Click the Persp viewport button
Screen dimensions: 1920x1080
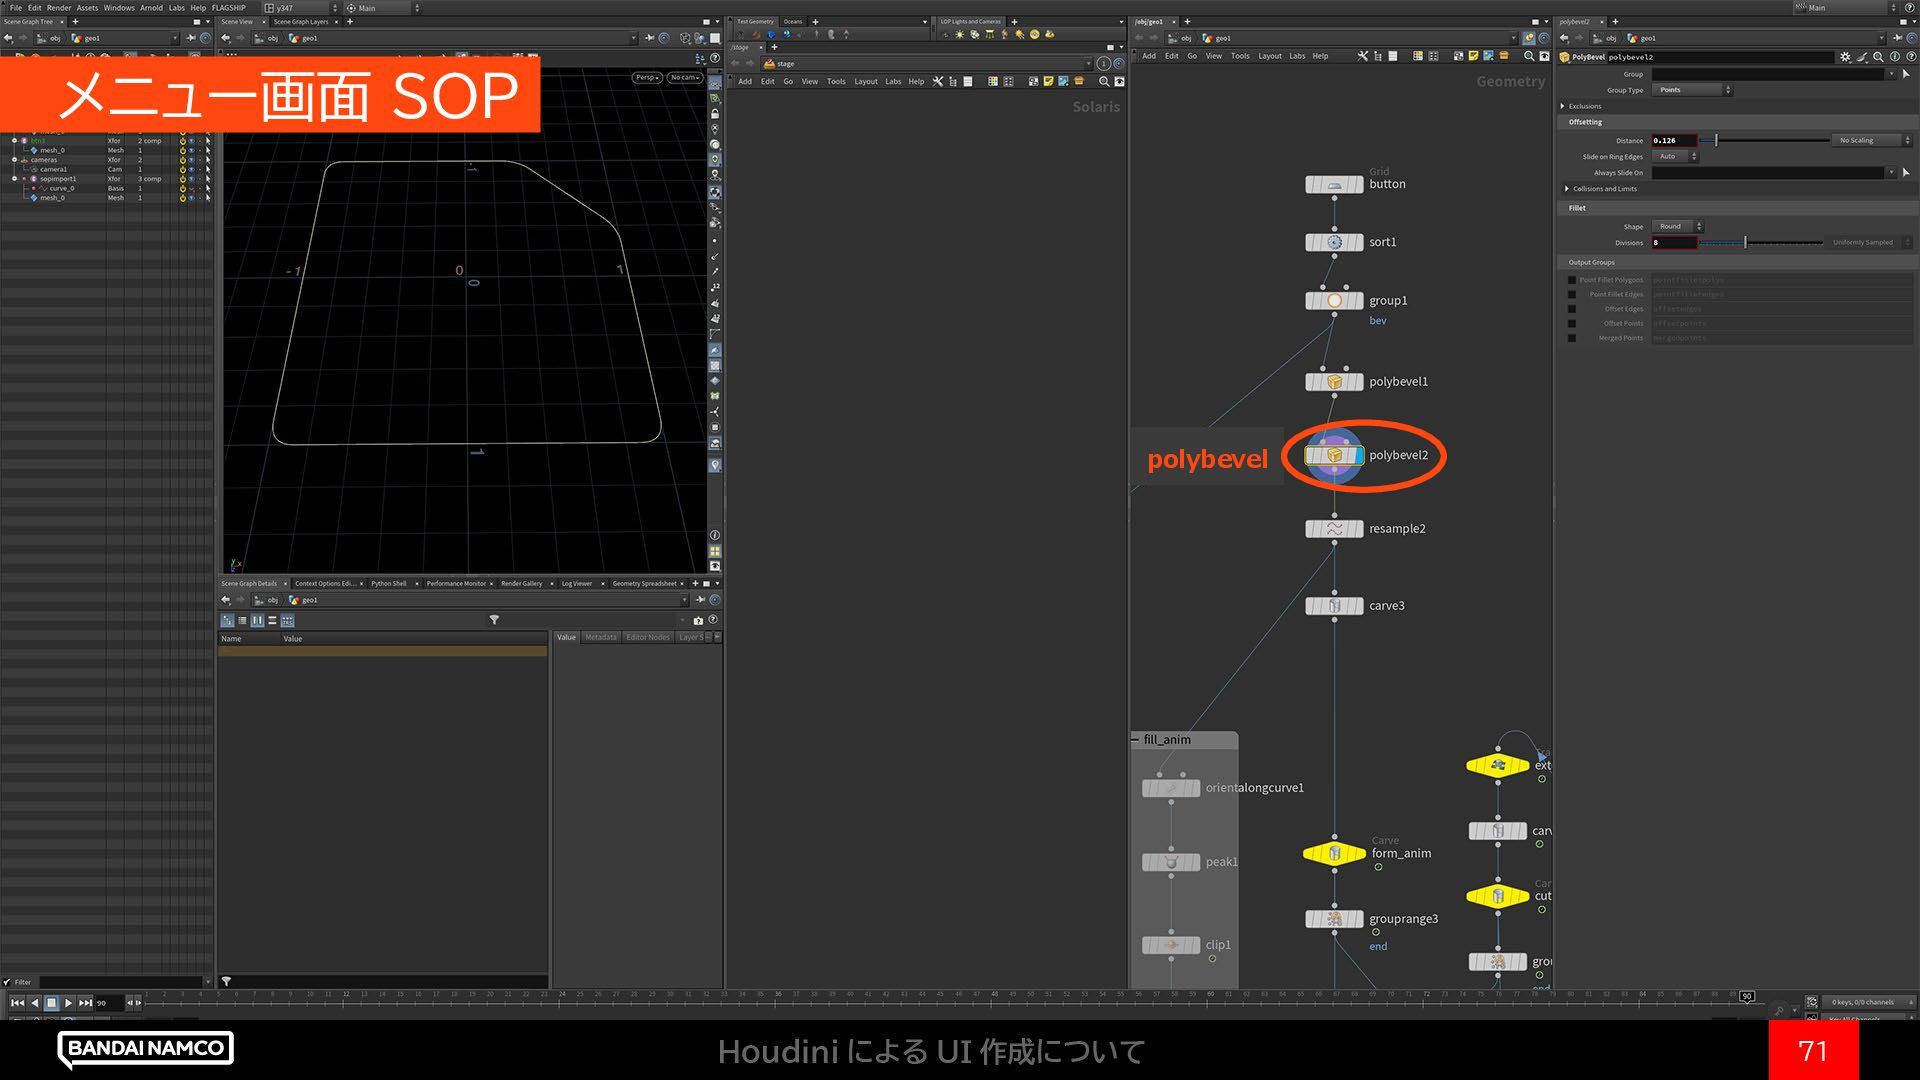[x=646, y=77]
